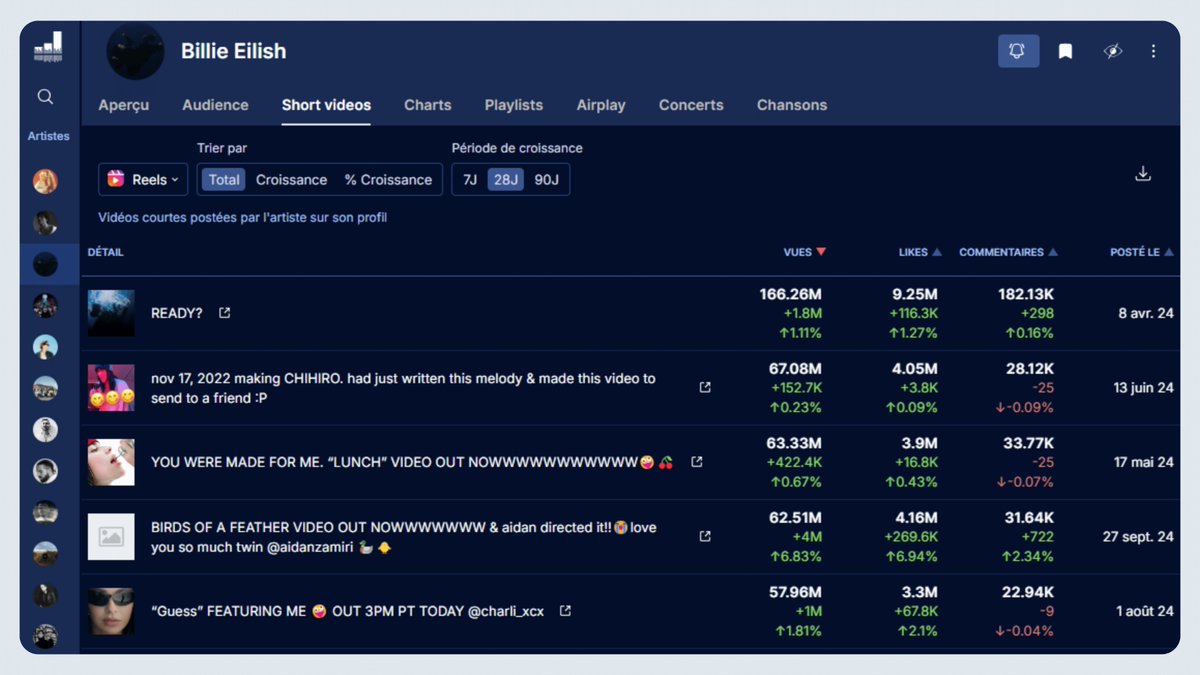The height and width of the screenshot is (675, 1200).
Task: Click the Billie Eilish artist name
Action: pos(234,51)
